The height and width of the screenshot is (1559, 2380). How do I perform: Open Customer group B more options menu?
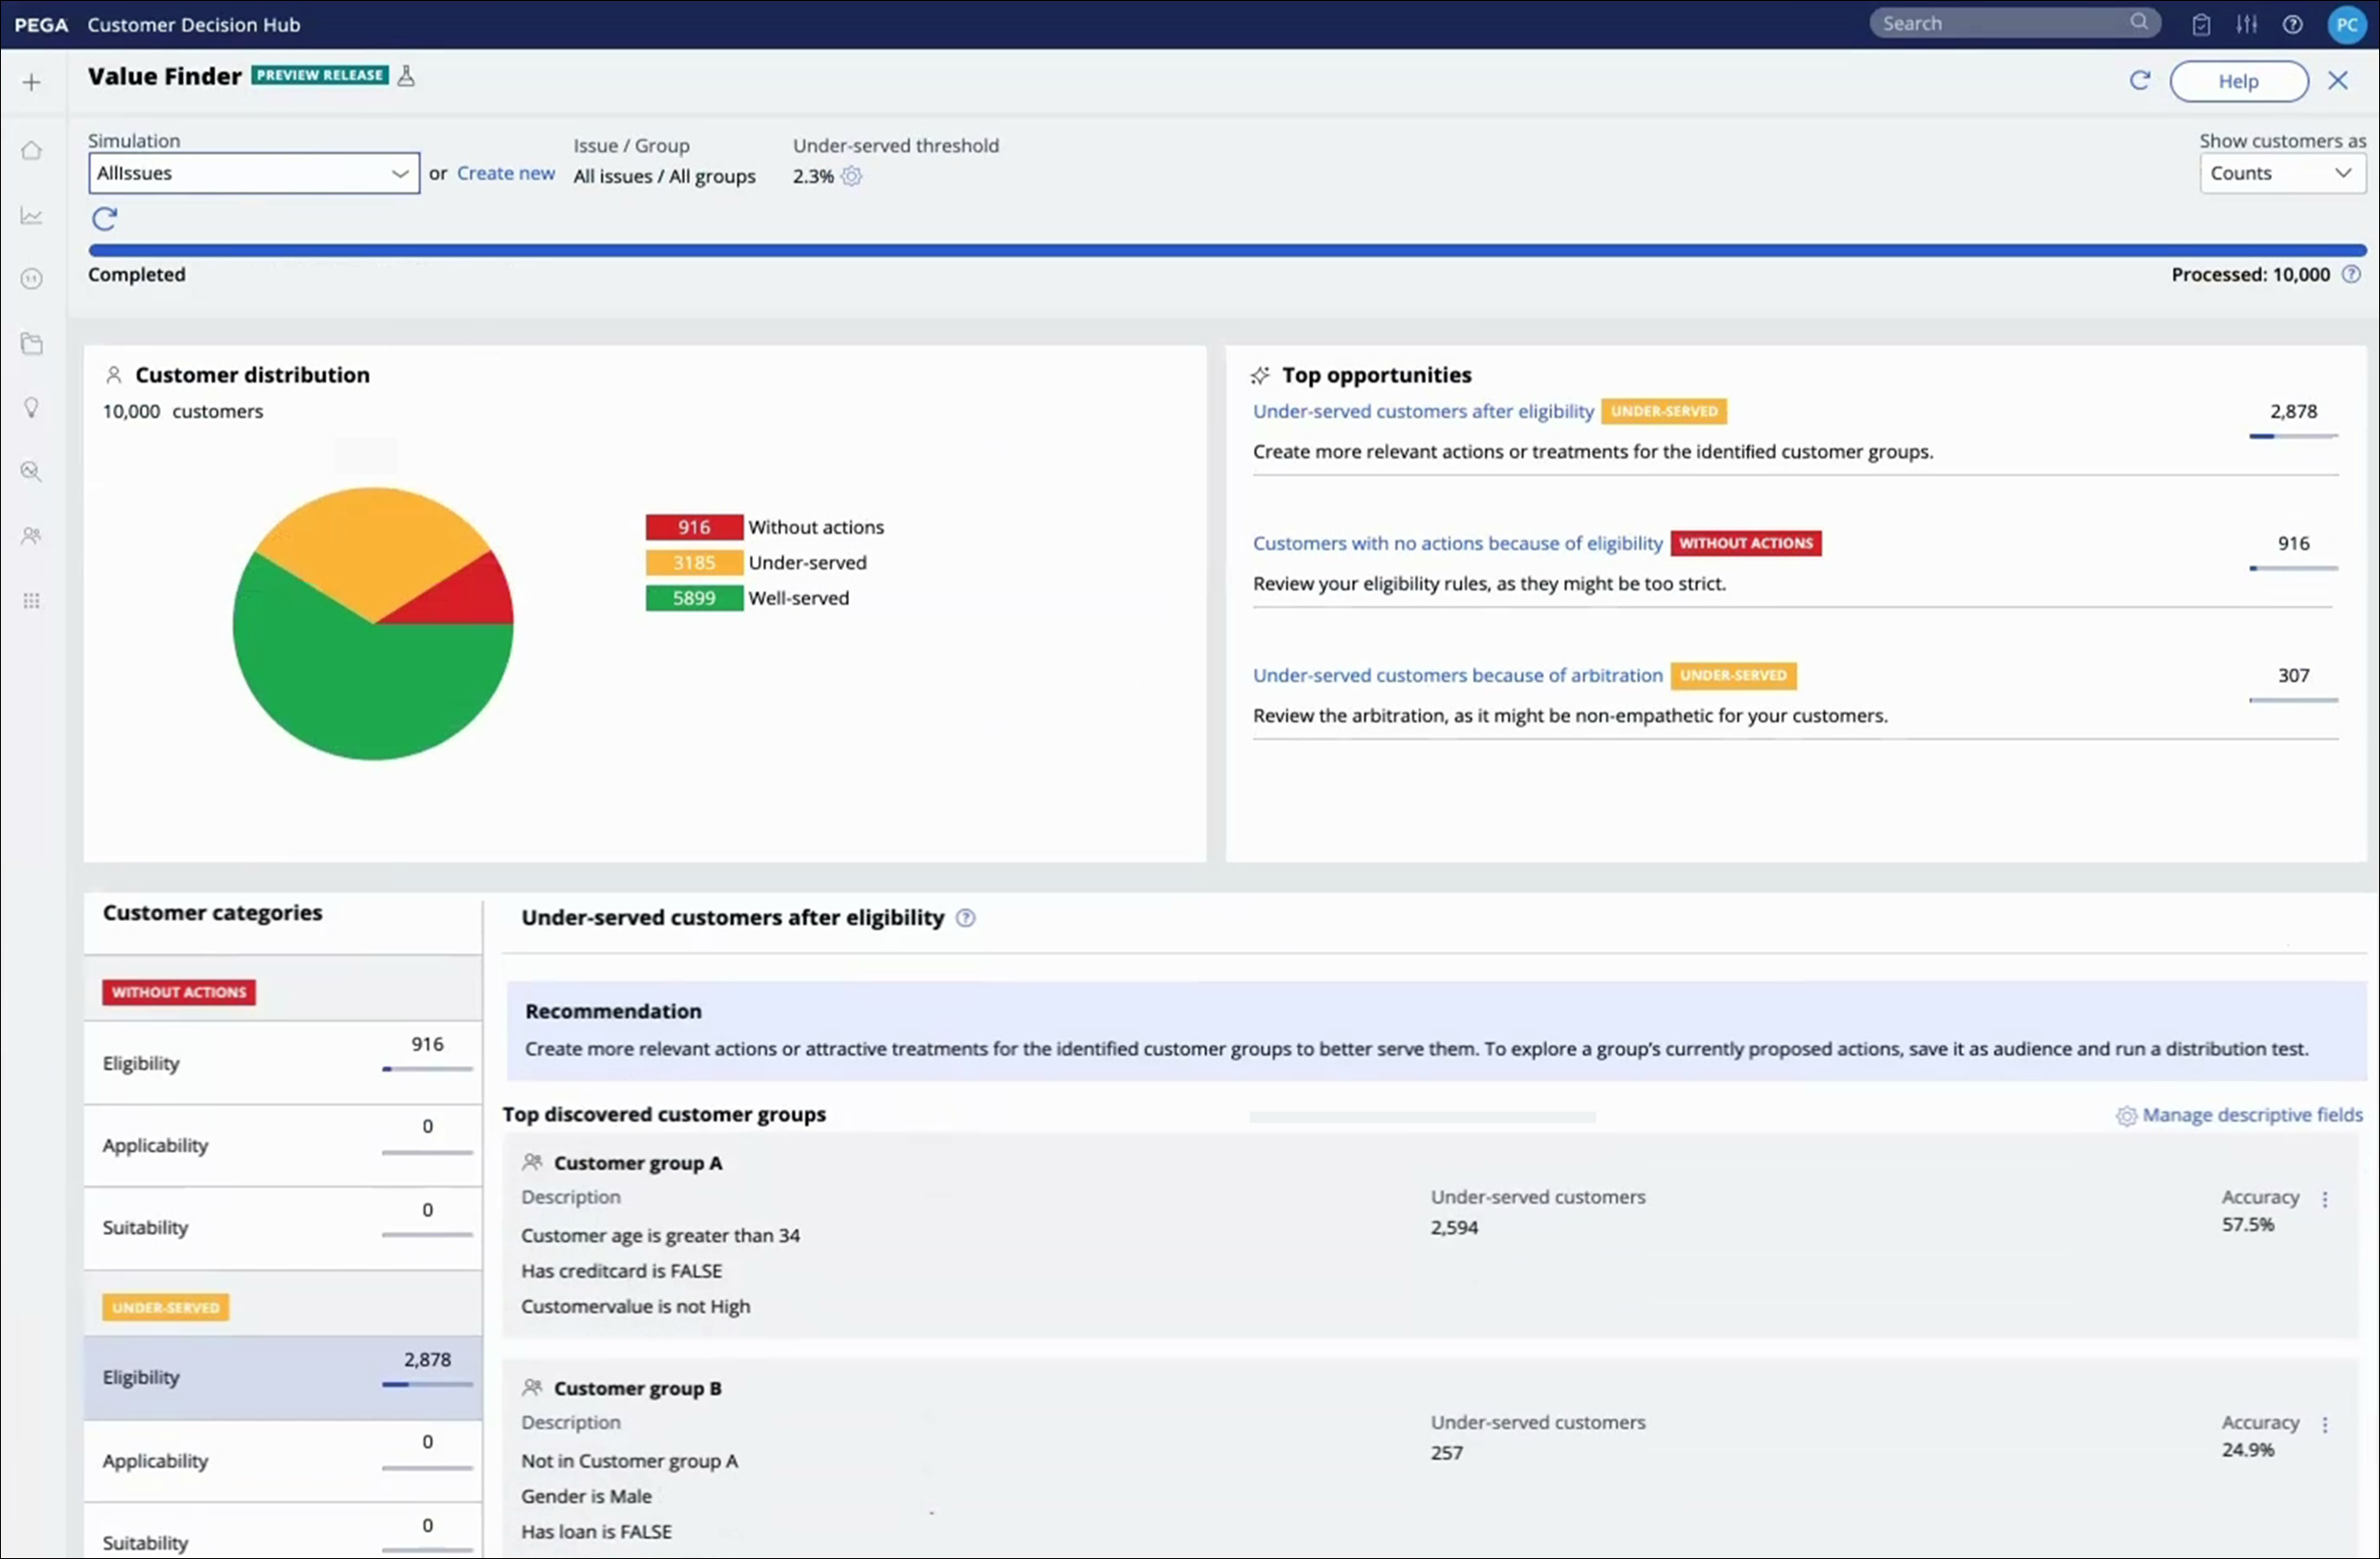pyautogui.click(x=2325, y=1424)
